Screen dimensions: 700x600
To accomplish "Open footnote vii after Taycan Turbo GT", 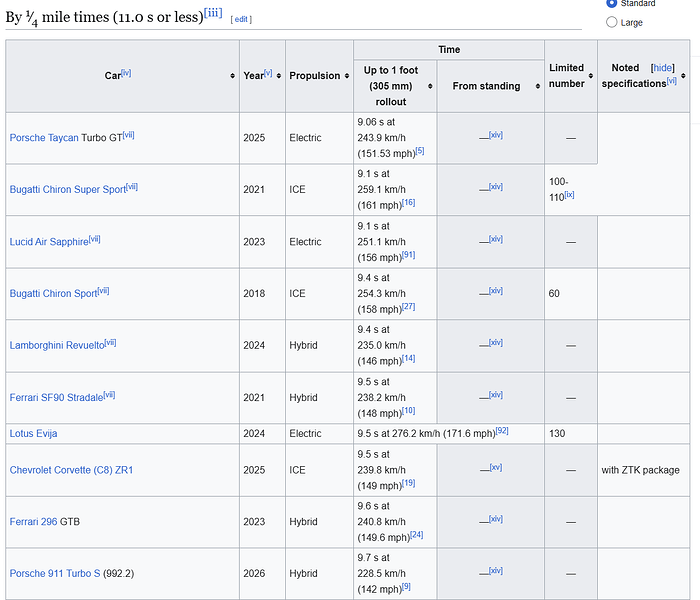I will (x=129, y=135).
